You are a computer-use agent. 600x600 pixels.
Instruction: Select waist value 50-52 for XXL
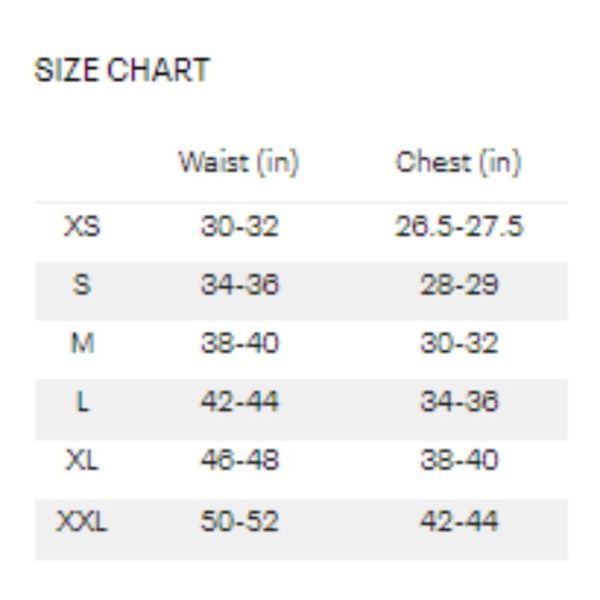[240, 521]
